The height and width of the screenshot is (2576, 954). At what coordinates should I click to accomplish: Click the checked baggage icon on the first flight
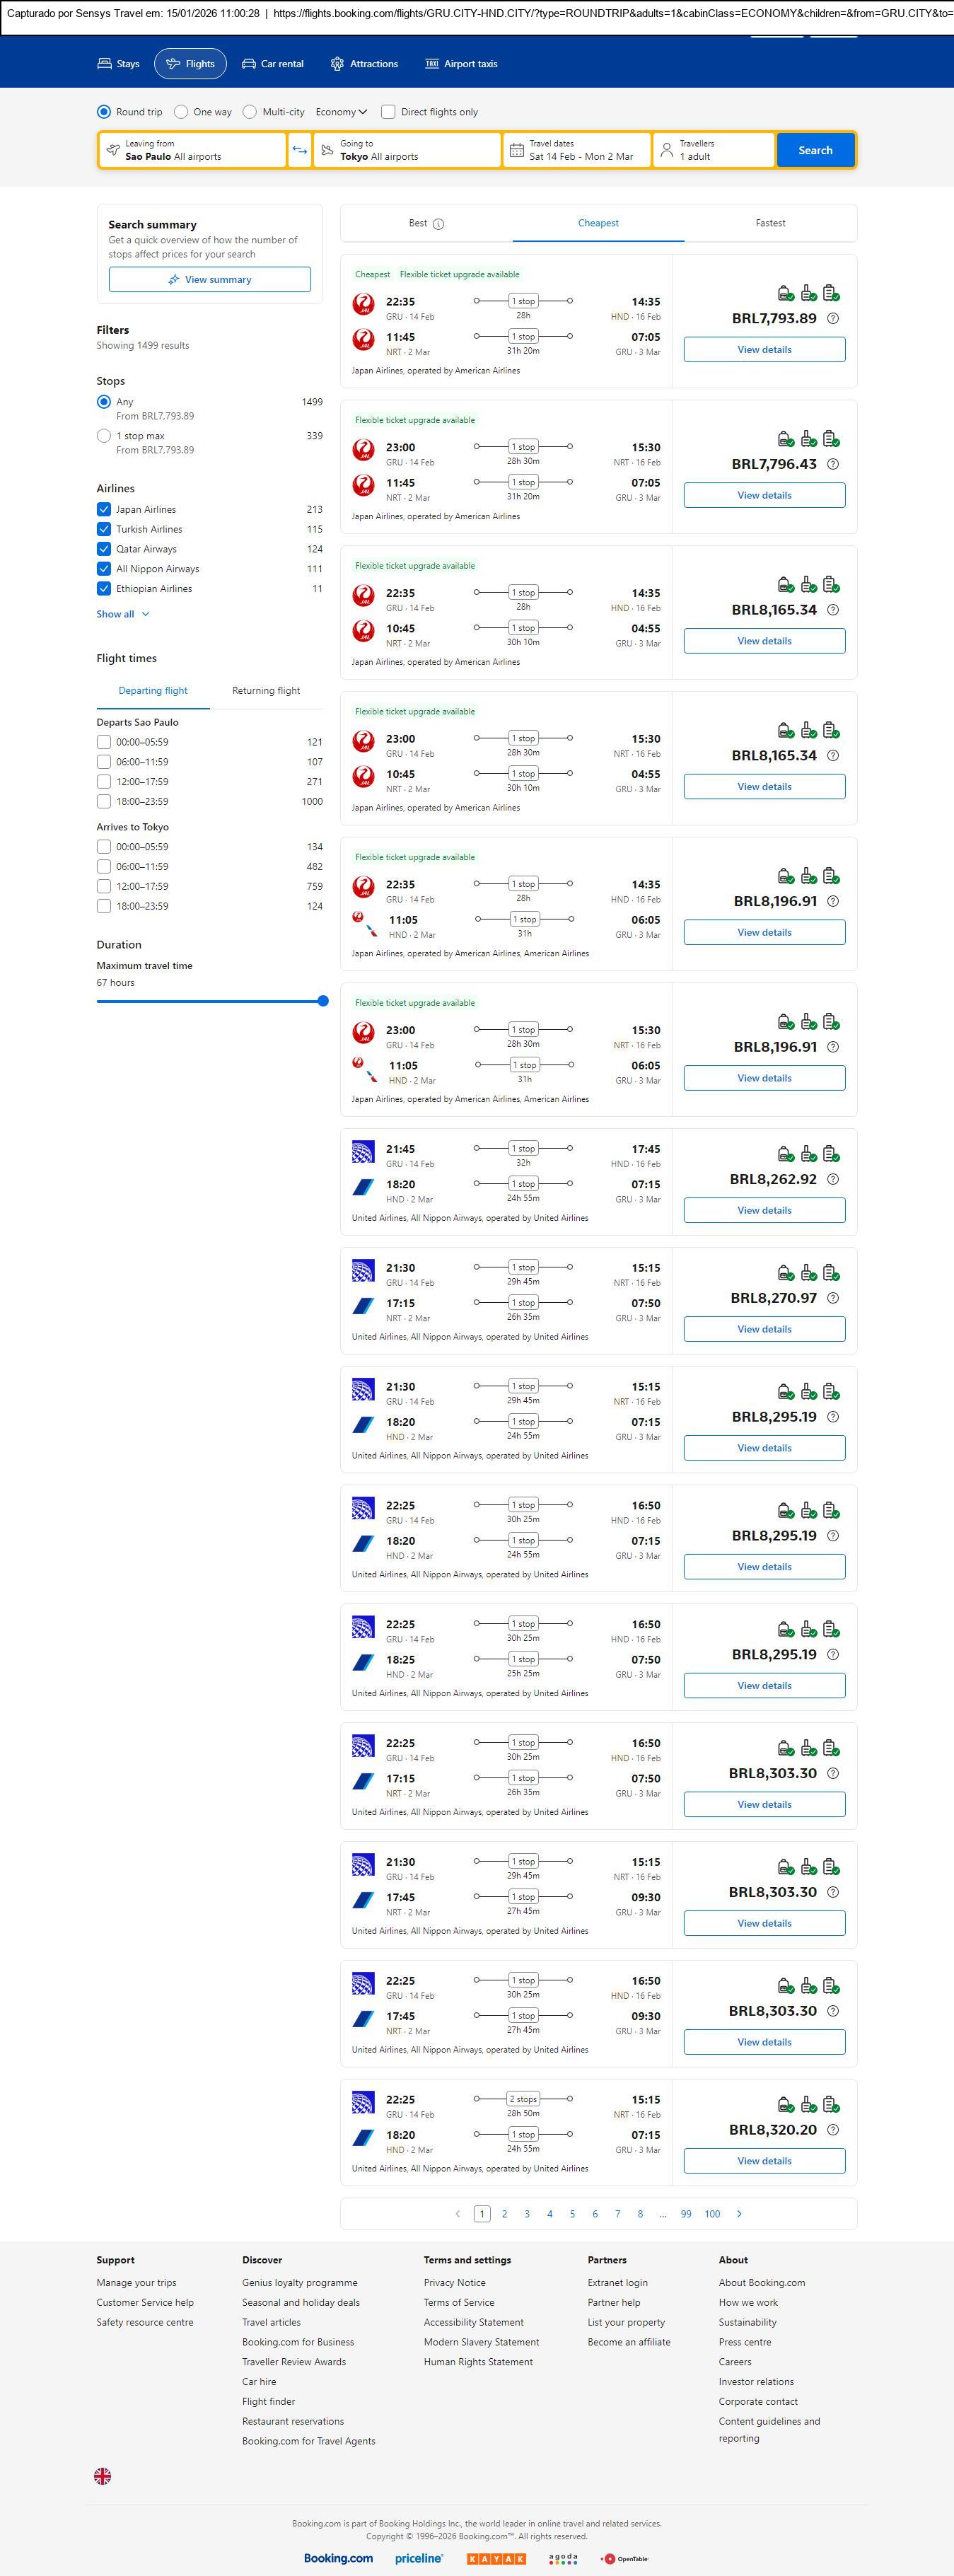point(831,293)
